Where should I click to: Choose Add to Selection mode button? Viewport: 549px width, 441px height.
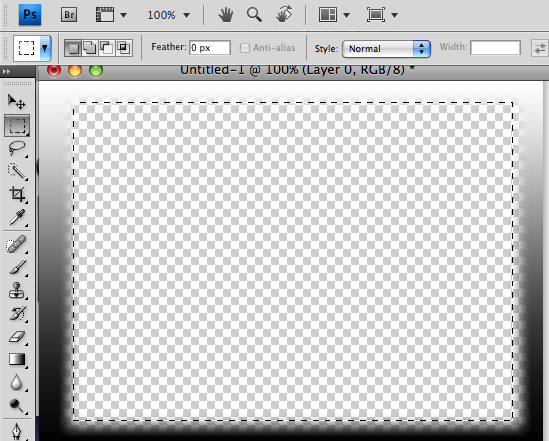(x=90, y=48)
